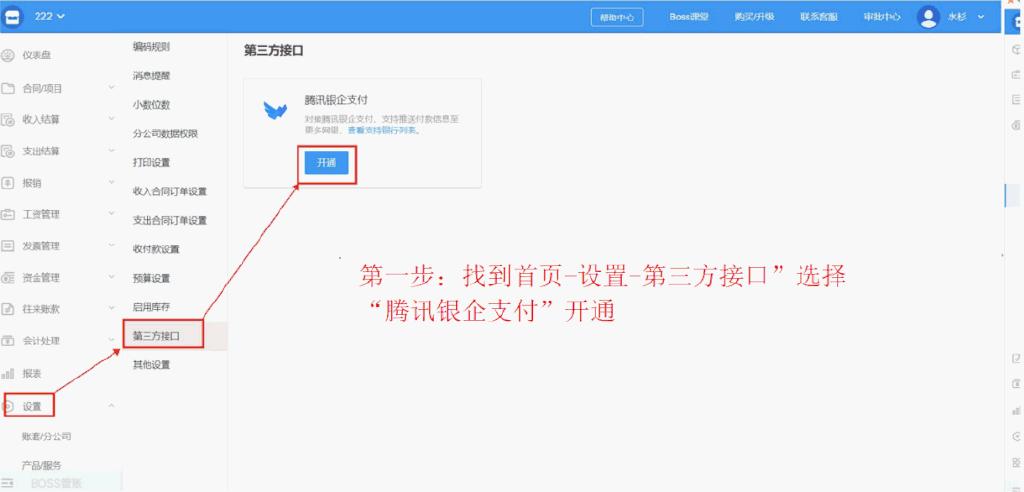Click the app logo icon in the header
Viewport: 1024px width, 492px height.
13,16
